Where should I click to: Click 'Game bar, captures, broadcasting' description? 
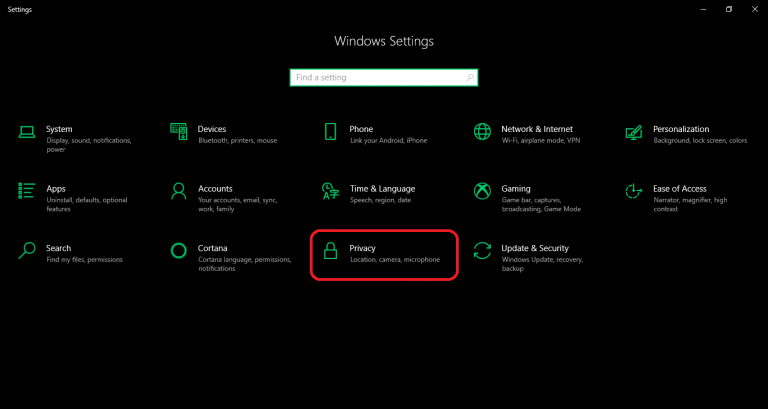pyautogui.click(x=541, y=204)
